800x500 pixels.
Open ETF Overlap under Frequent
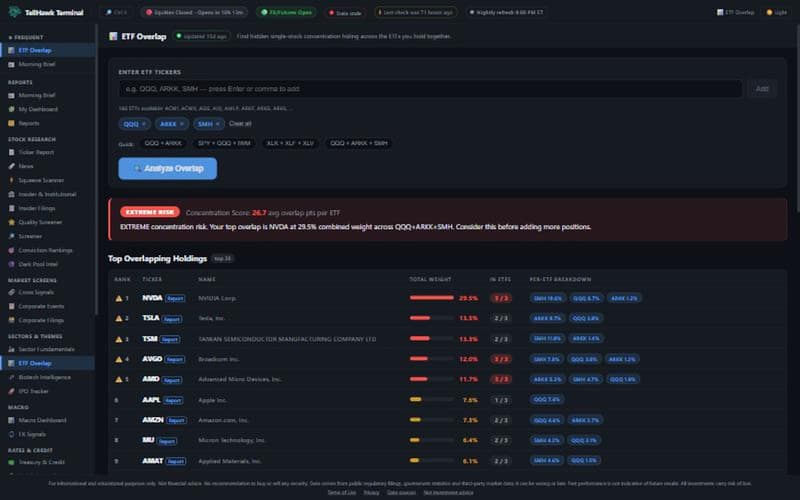coord(47,50)
